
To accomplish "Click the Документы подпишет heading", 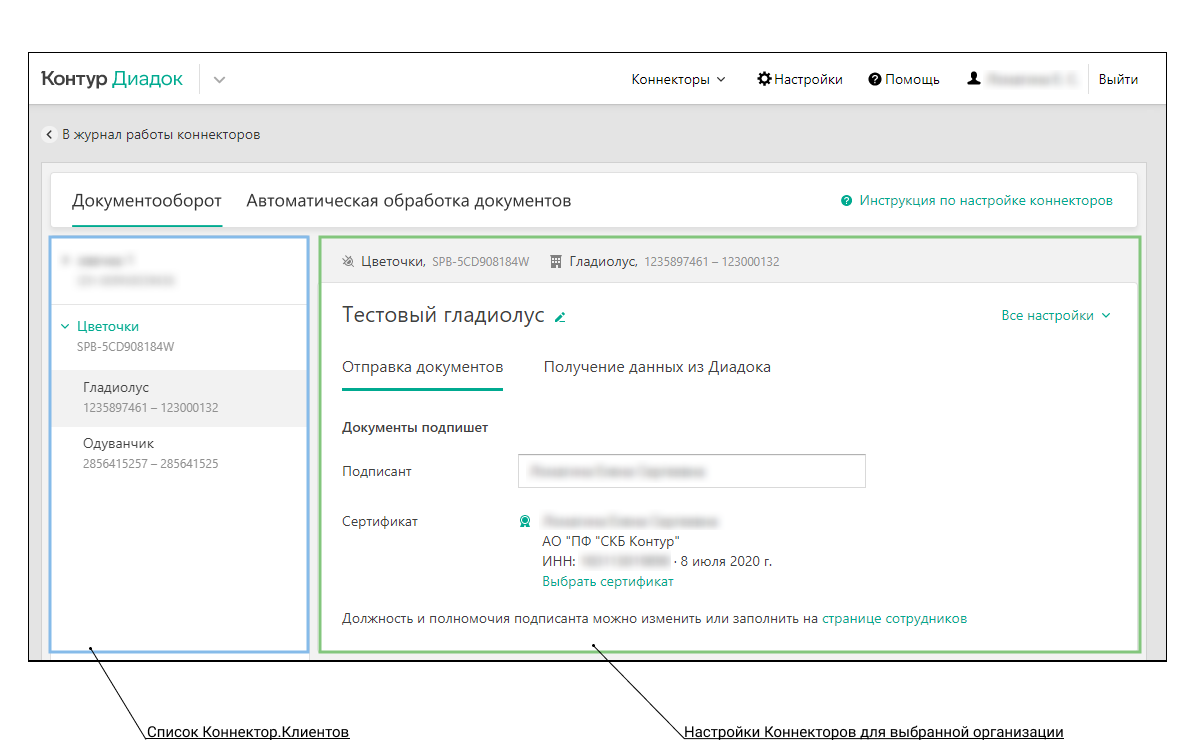I will [415, 427].
